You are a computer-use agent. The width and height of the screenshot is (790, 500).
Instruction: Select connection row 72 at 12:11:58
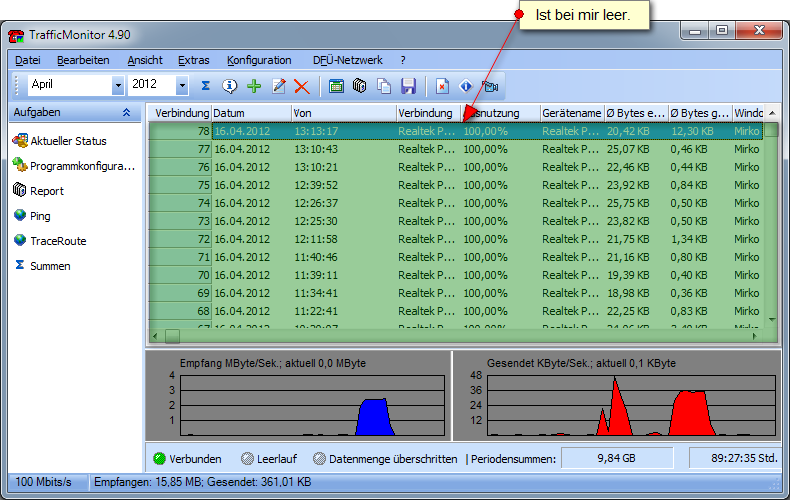(x=456, y=239)
